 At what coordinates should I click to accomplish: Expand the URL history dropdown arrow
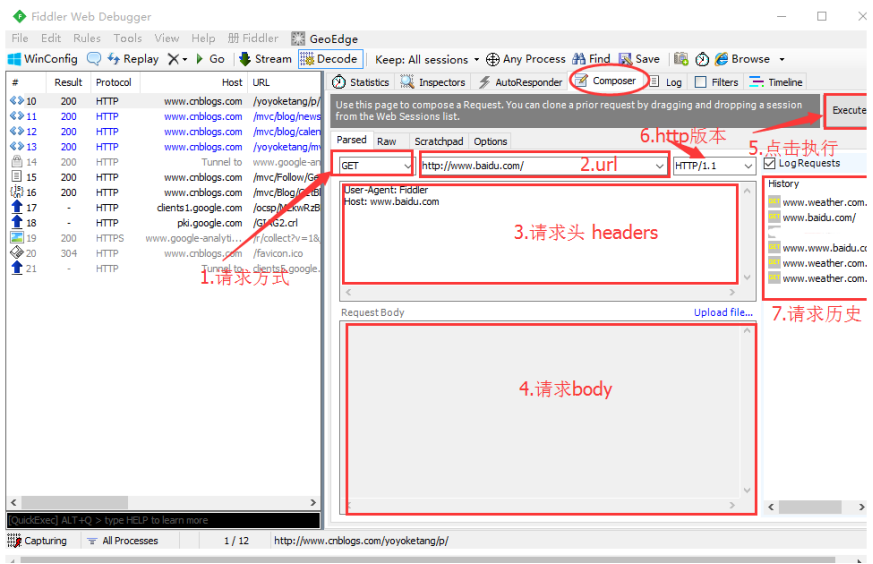pos(659,165)
